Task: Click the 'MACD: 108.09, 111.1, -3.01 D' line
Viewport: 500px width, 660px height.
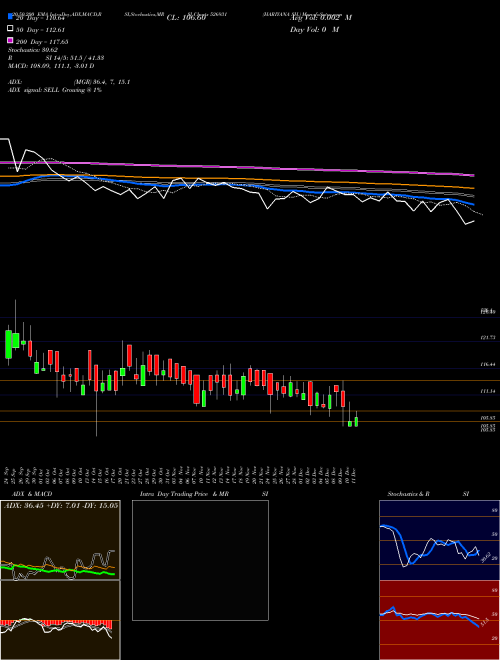Action: 51,66
